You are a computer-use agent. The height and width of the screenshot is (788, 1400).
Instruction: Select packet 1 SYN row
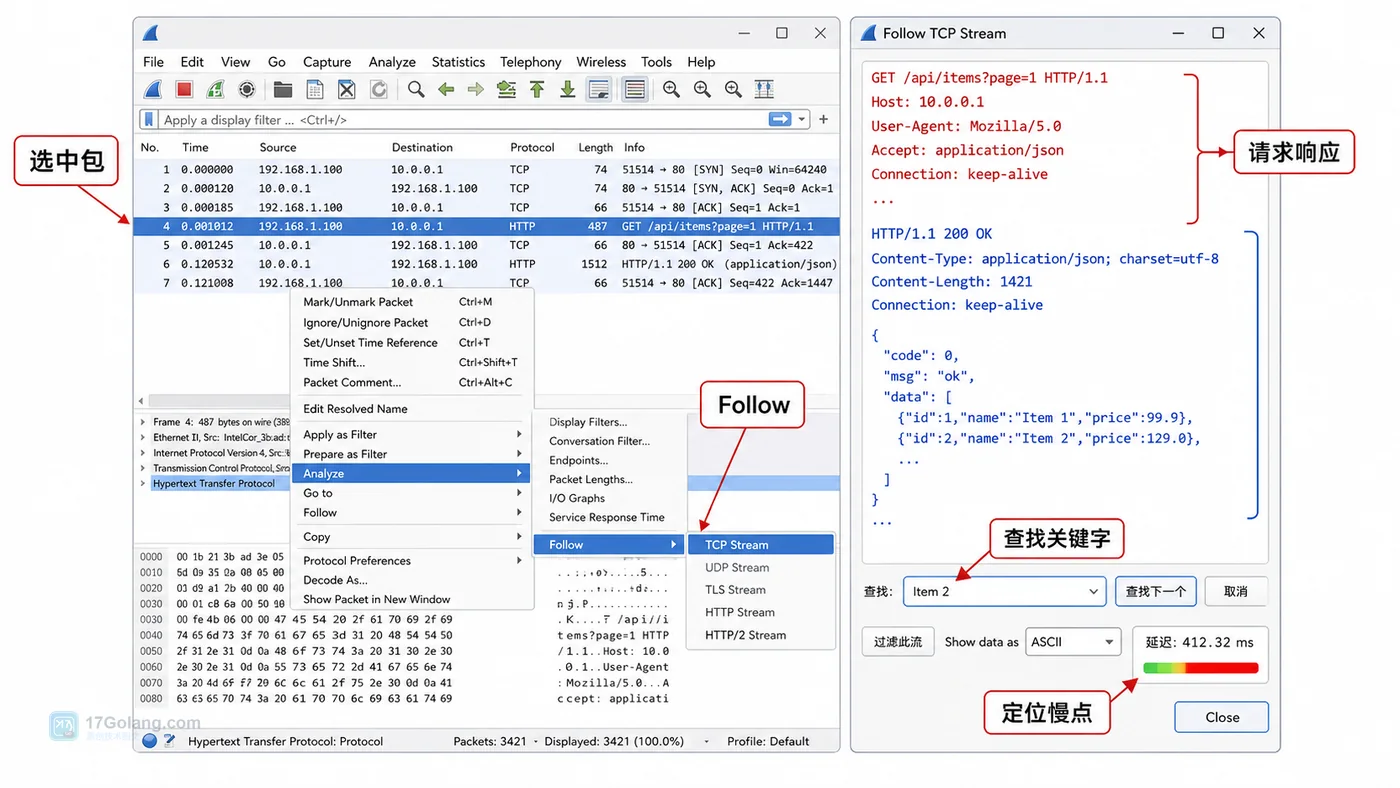click(x=487, y=169)
